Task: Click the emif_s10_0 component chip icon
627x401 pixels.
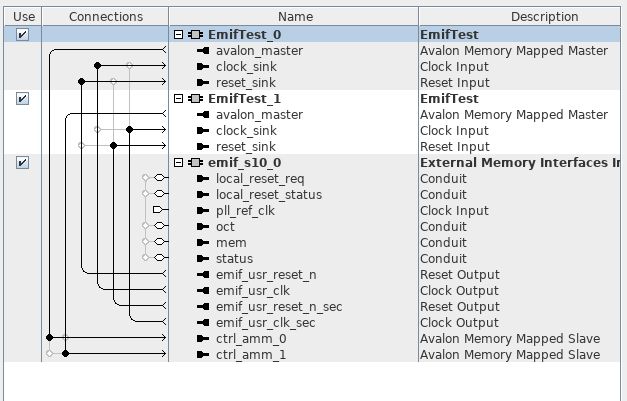Action: 196,163
